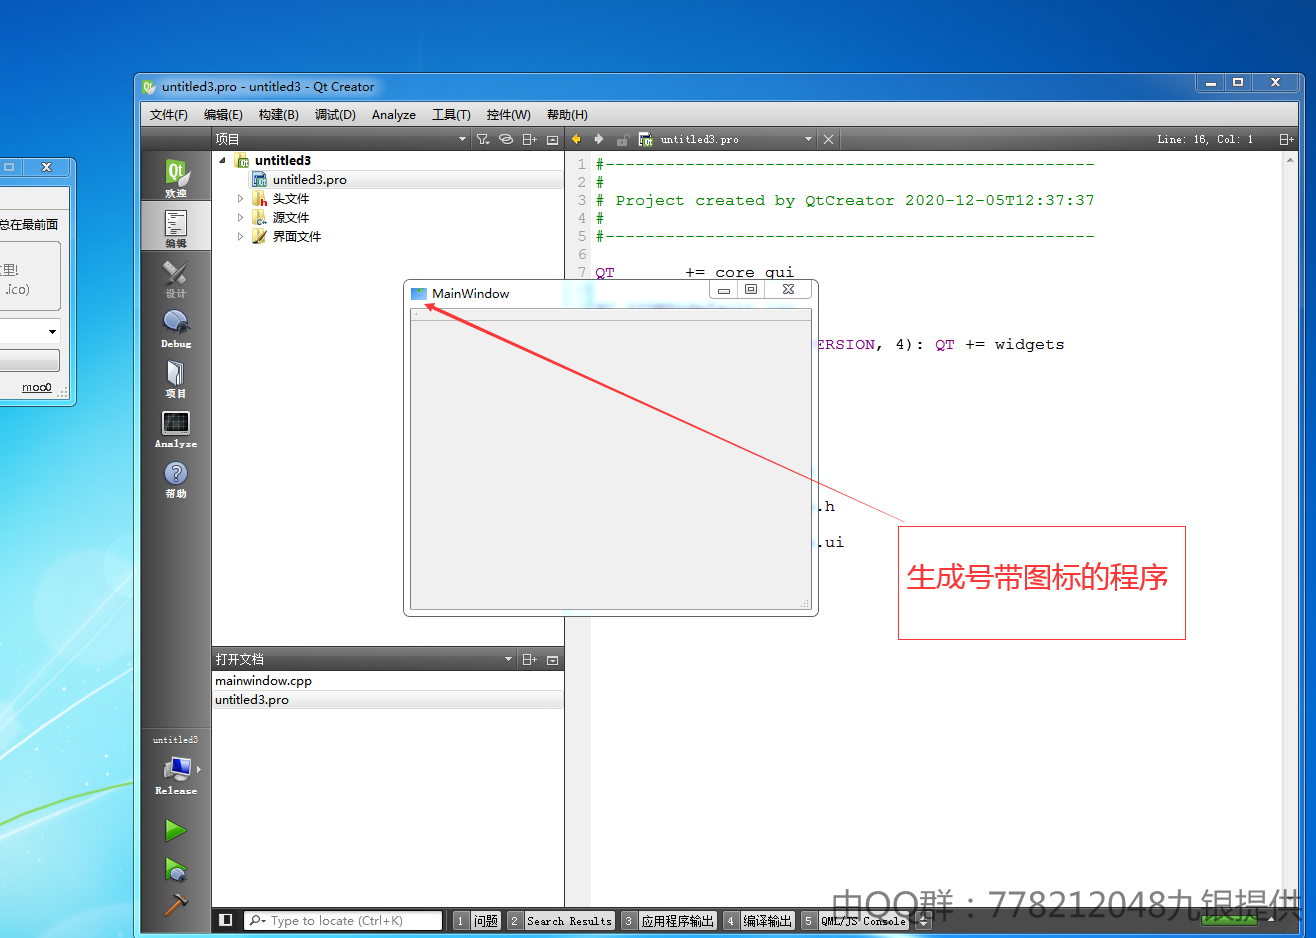1316x938 pixels.
Task: Toggle the sidebar visibility button
Action: [226, 920]
